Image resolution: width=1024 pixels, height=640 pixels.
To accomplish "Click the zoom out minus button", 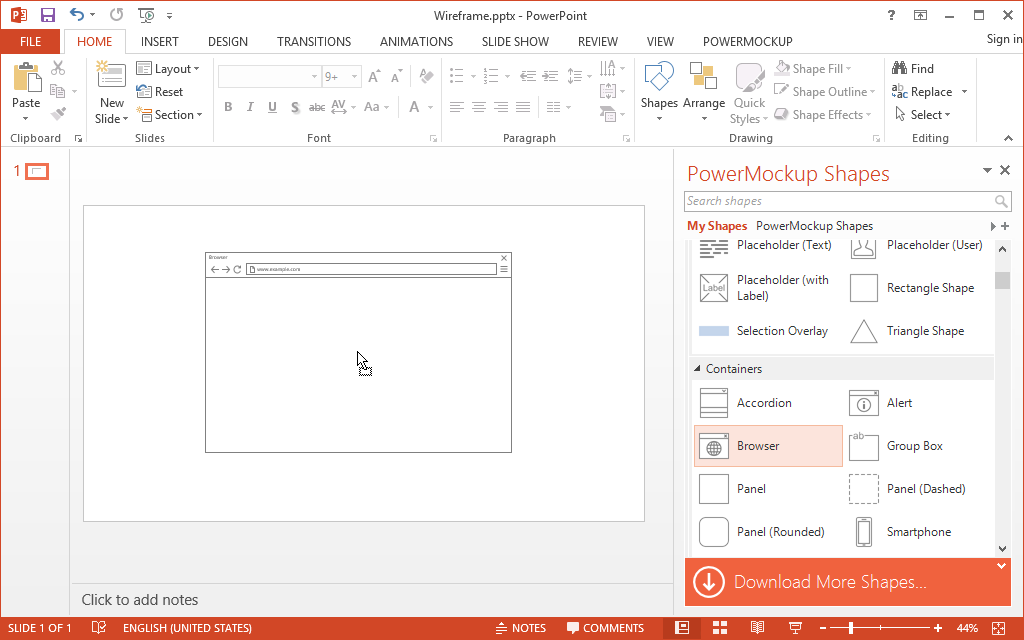I will point(823,628).
